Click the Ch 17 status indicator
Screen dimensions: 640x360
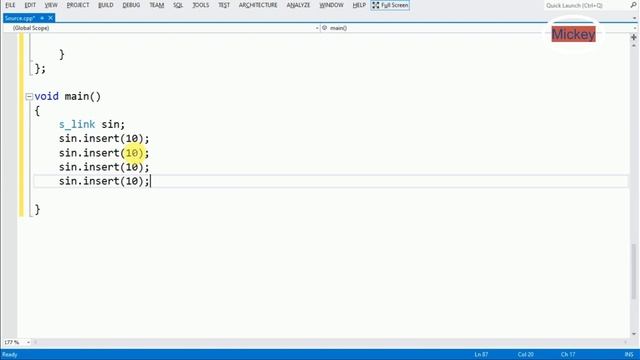(x=568, y=354)
